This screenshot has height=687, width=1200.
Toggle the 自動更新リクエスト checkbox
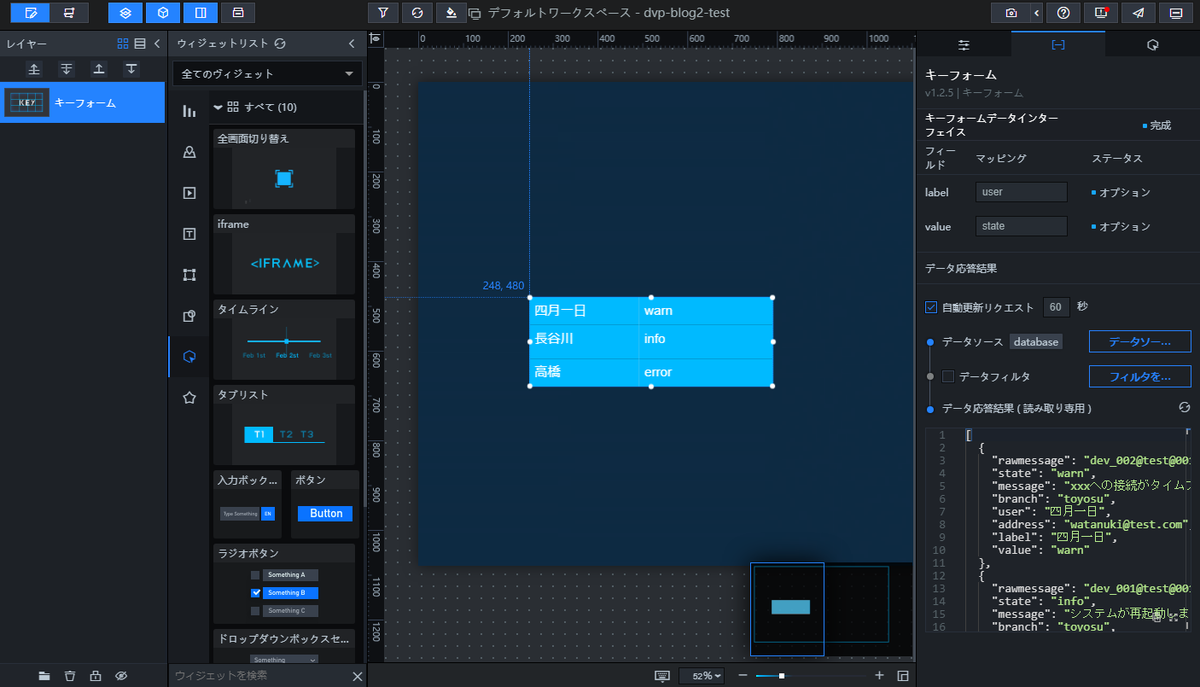932,307
